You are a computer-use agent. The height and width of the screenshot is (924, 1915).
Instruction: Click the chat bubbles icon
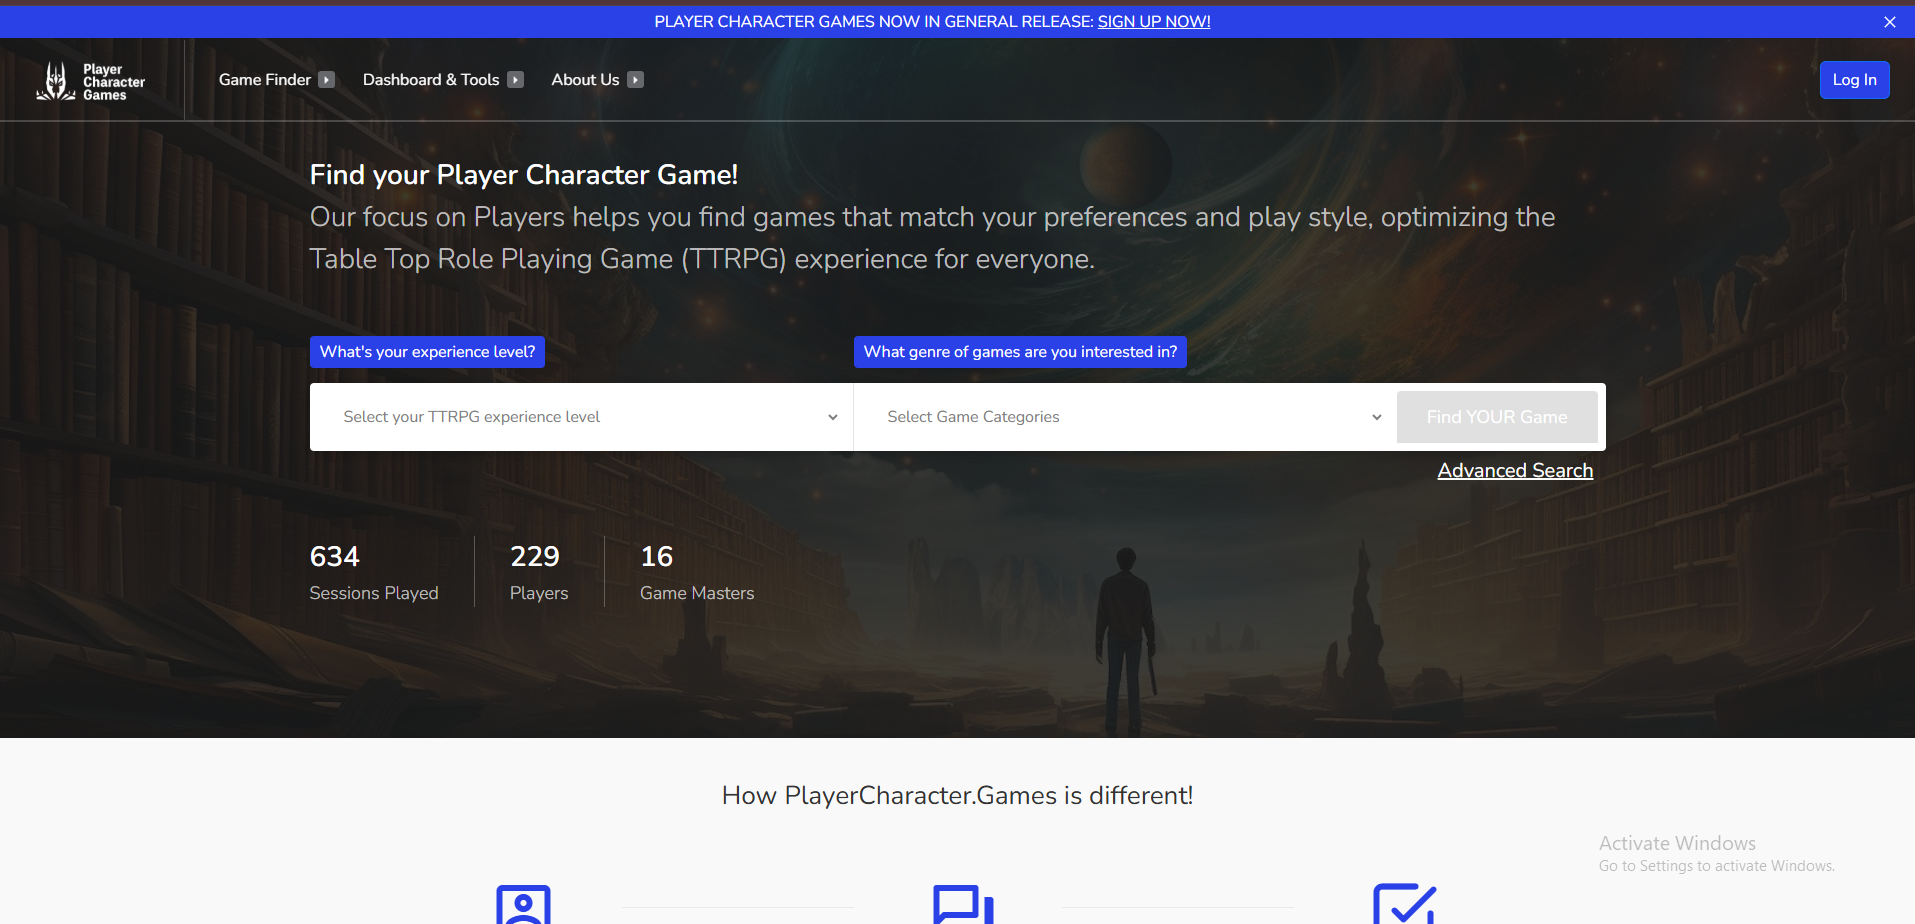click(x=962, y=905)
